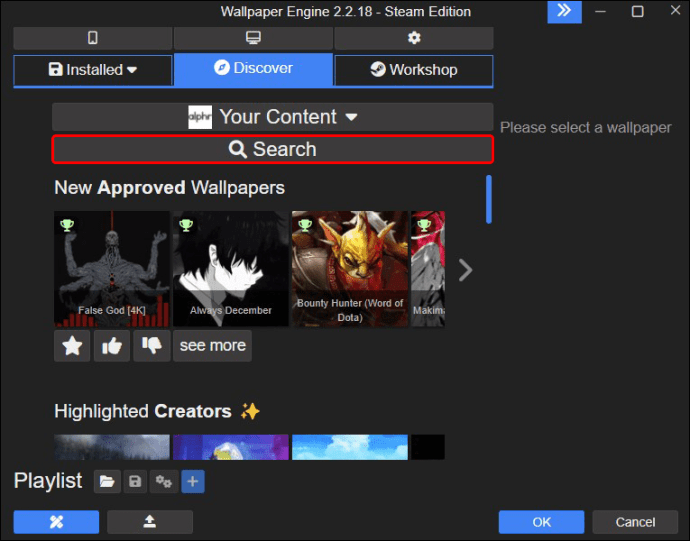Open the settings gear tab

(414, 38)
